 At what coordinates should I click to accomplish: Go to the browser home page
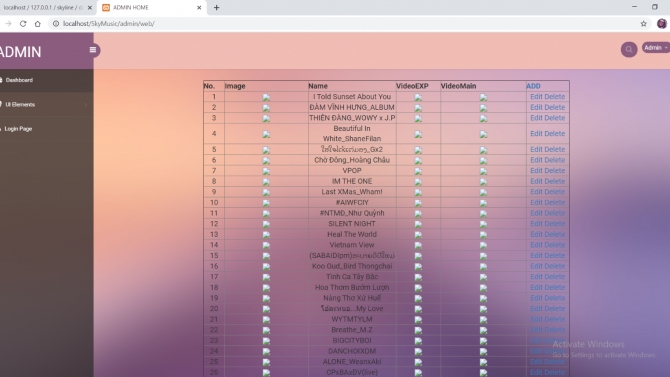click(x=38, y=24)
